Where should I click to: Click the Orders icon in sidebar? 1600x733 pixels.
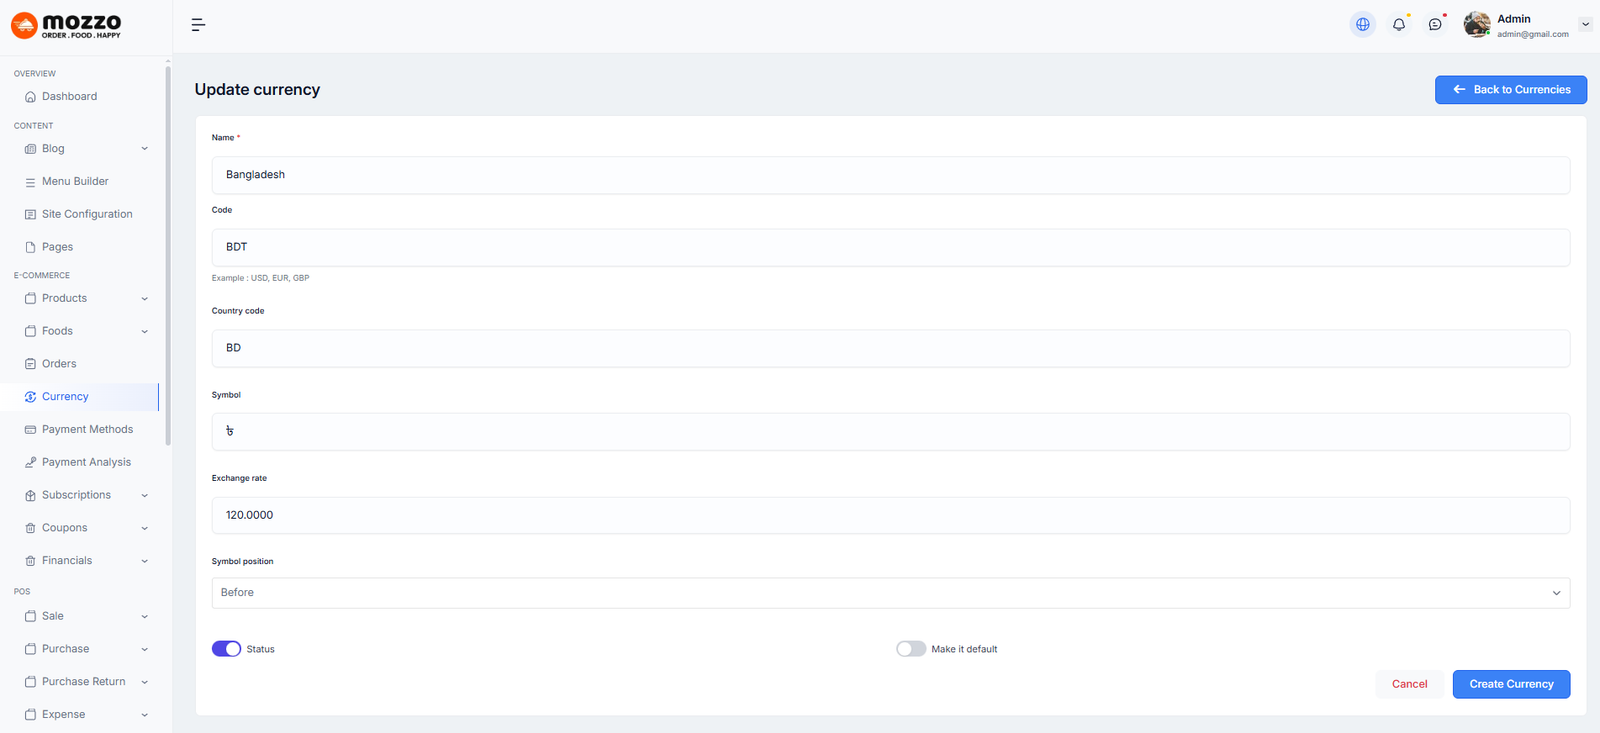tap(30, 364)
